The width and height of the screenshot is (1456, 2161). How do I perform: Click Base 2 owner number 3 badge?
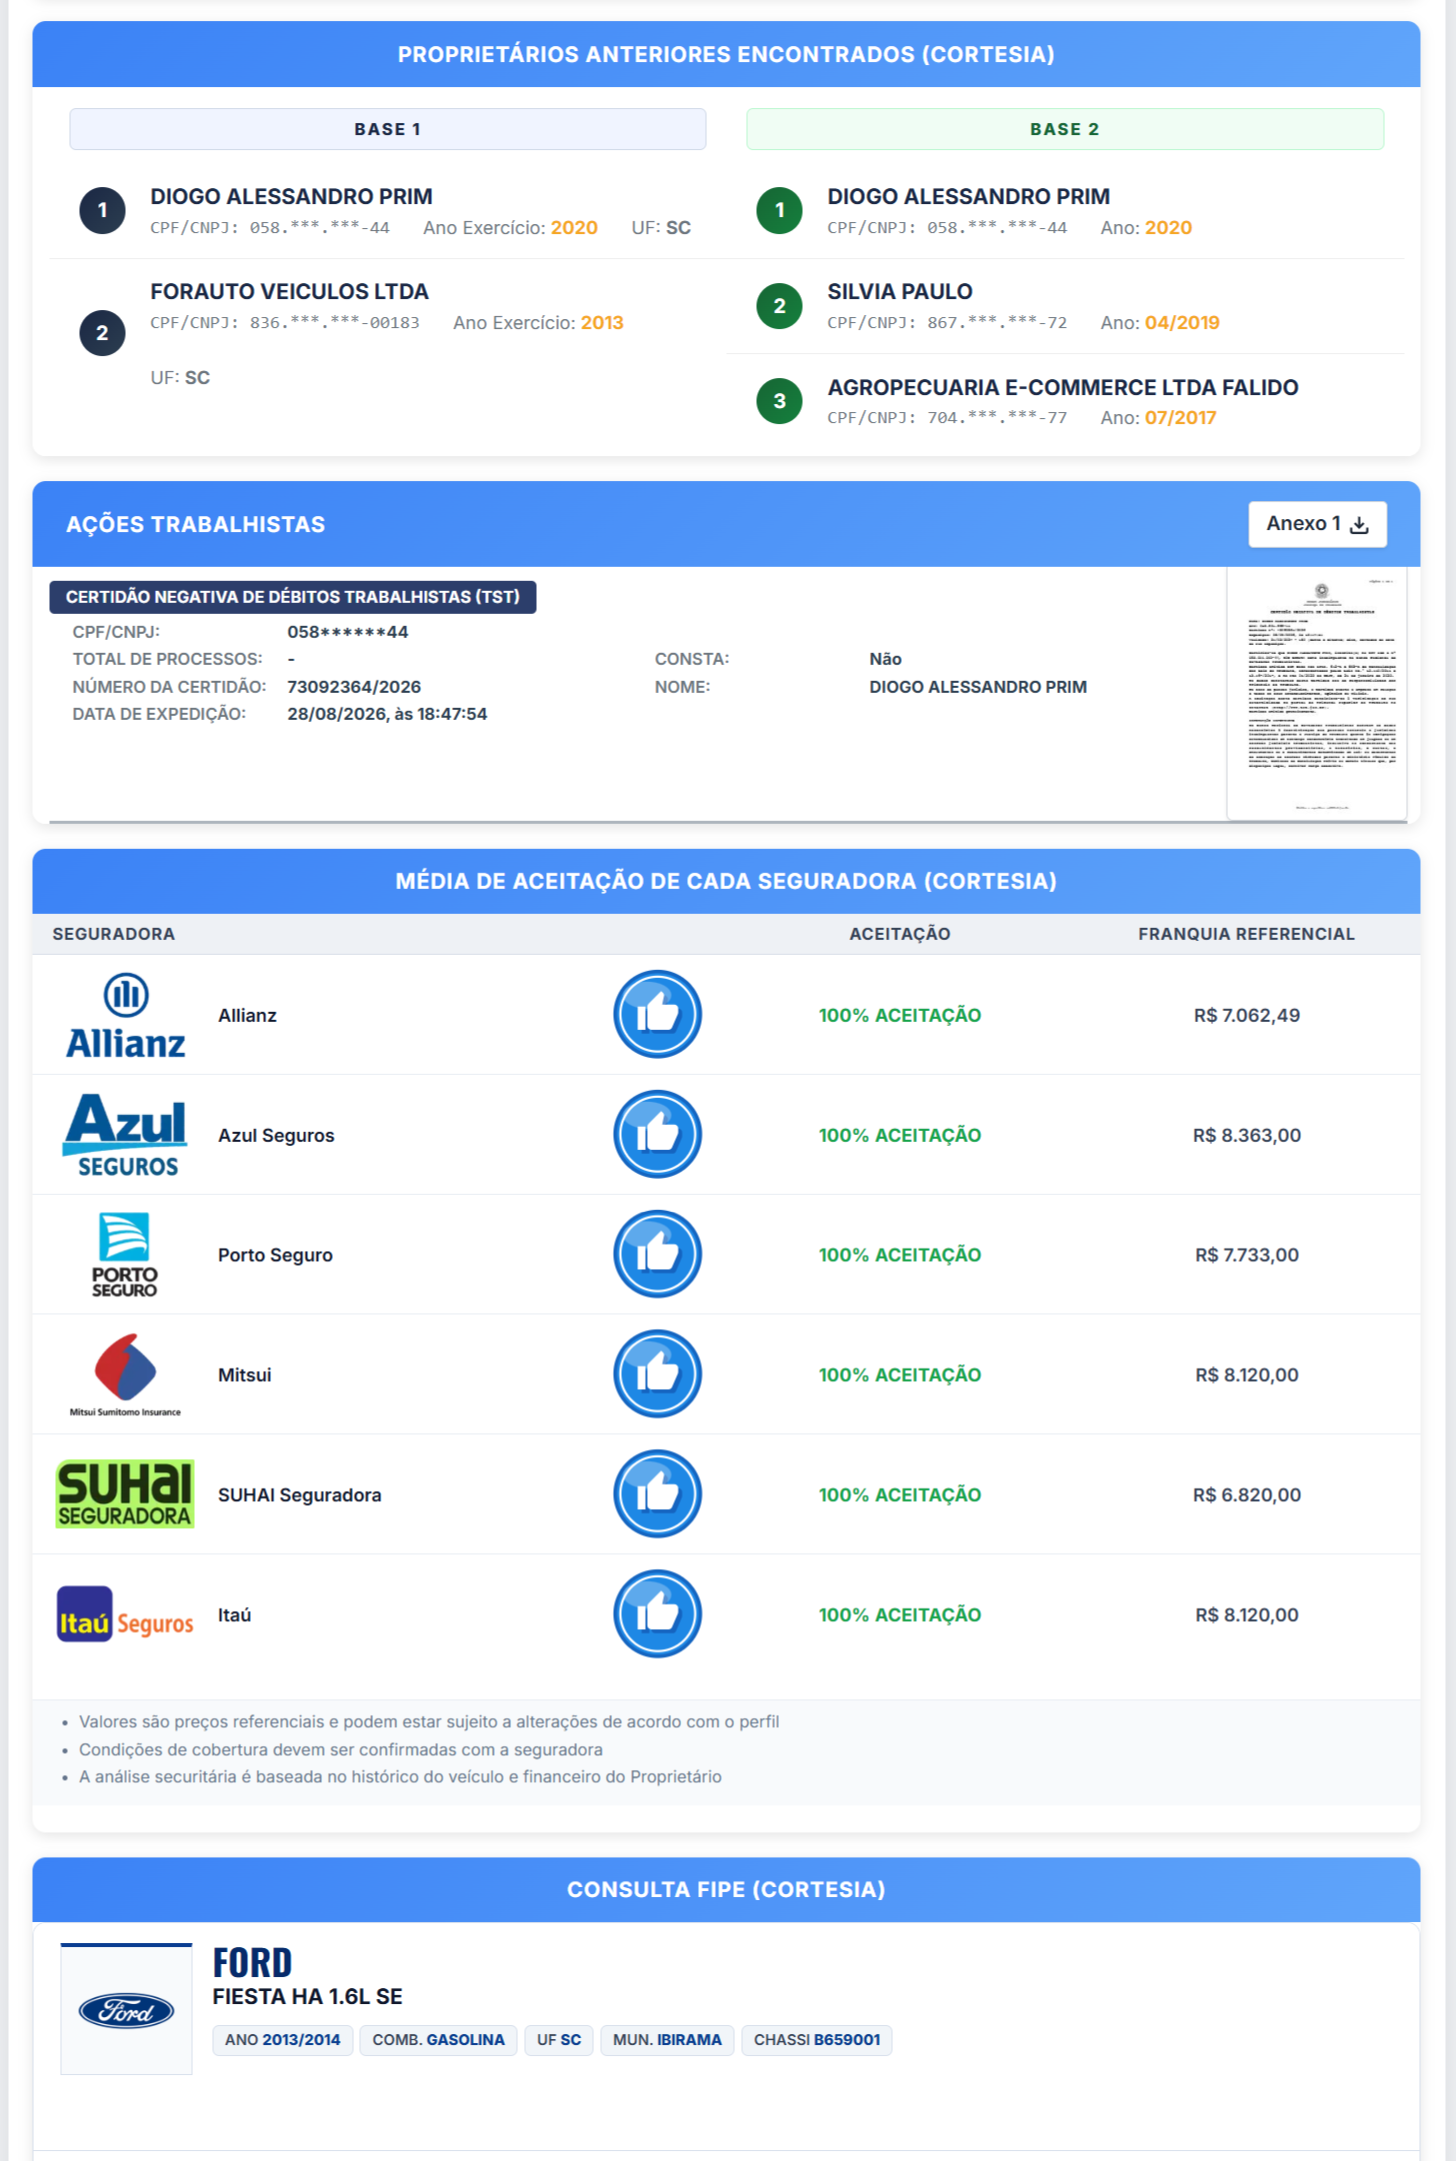point(779,401)
